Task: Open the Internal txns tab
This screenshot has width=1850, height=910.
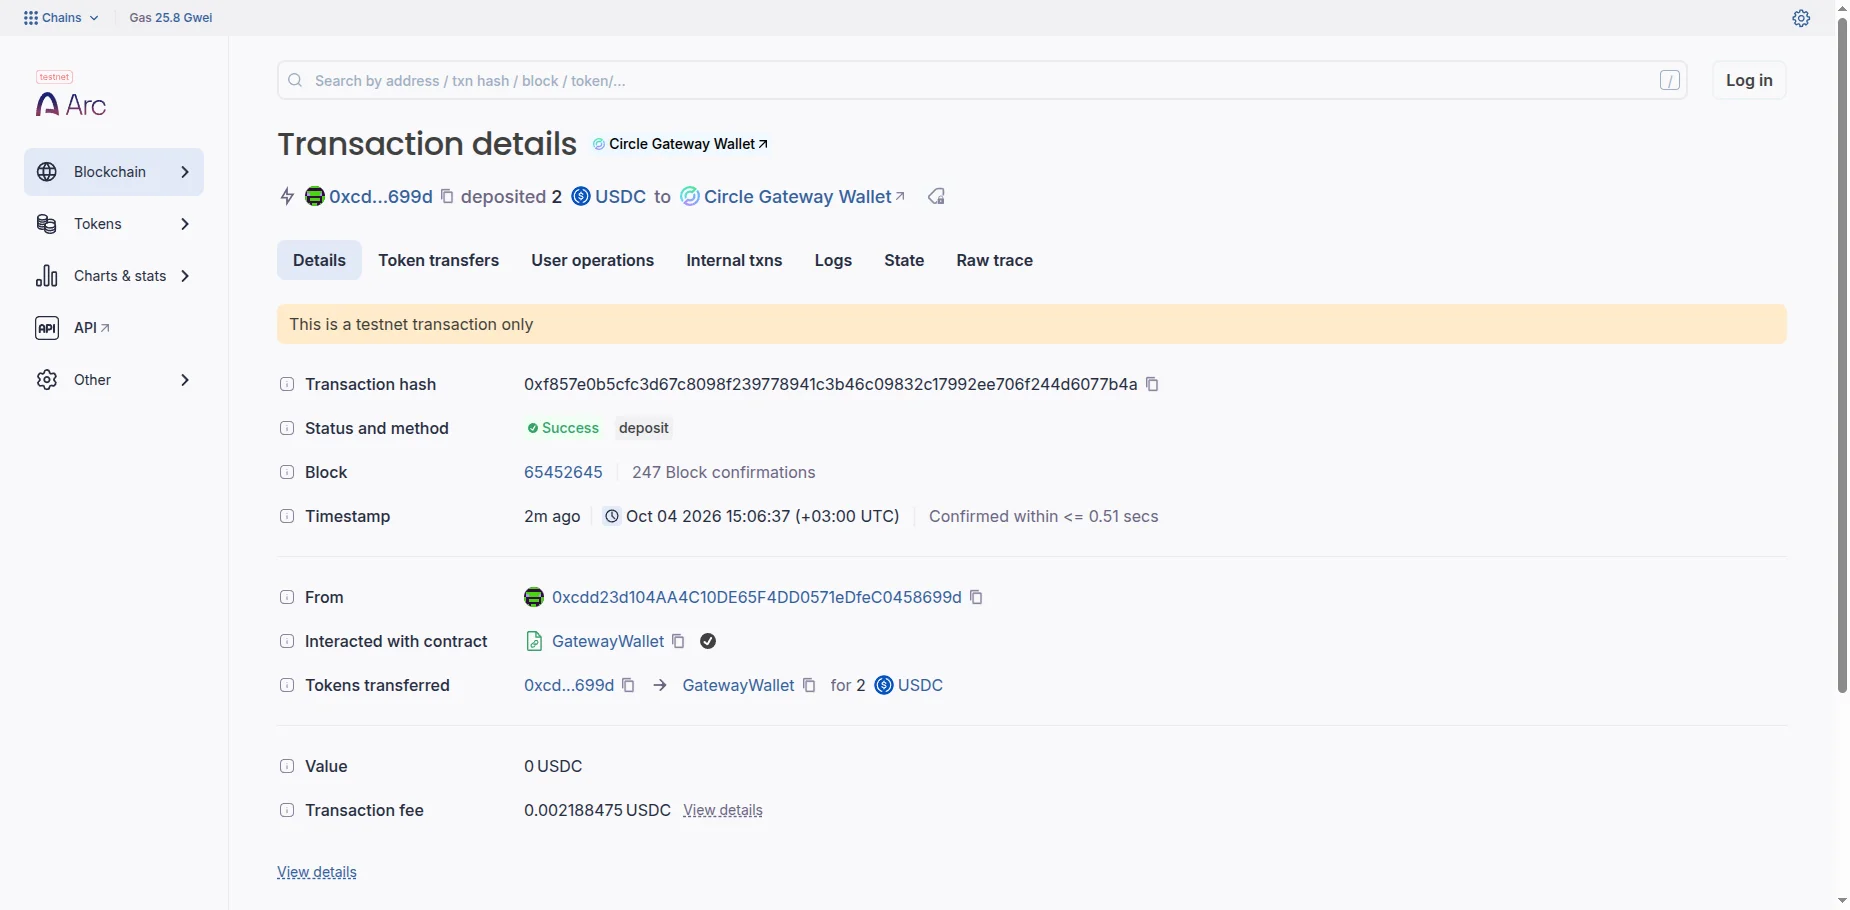Action: point(734,260)
